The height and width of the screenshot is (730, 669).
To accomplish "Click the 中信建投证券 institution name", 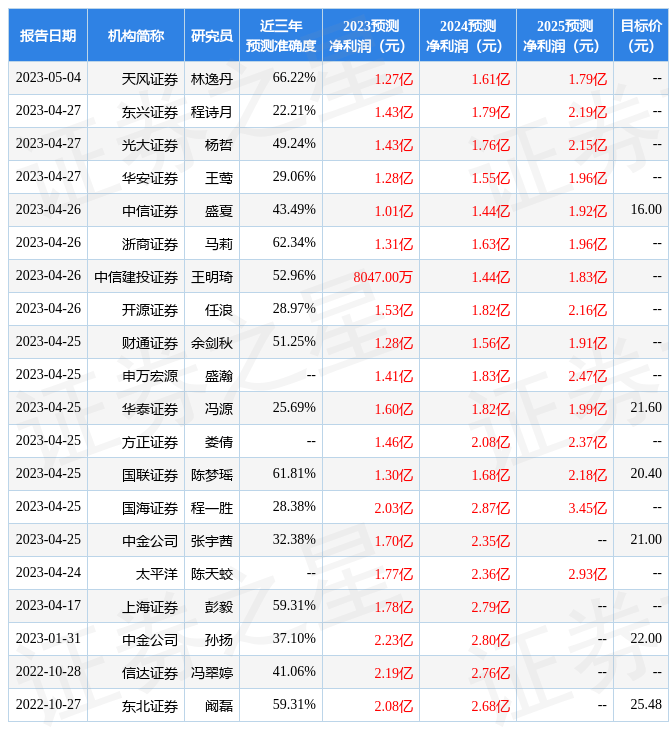I will (x=136, y=277).
